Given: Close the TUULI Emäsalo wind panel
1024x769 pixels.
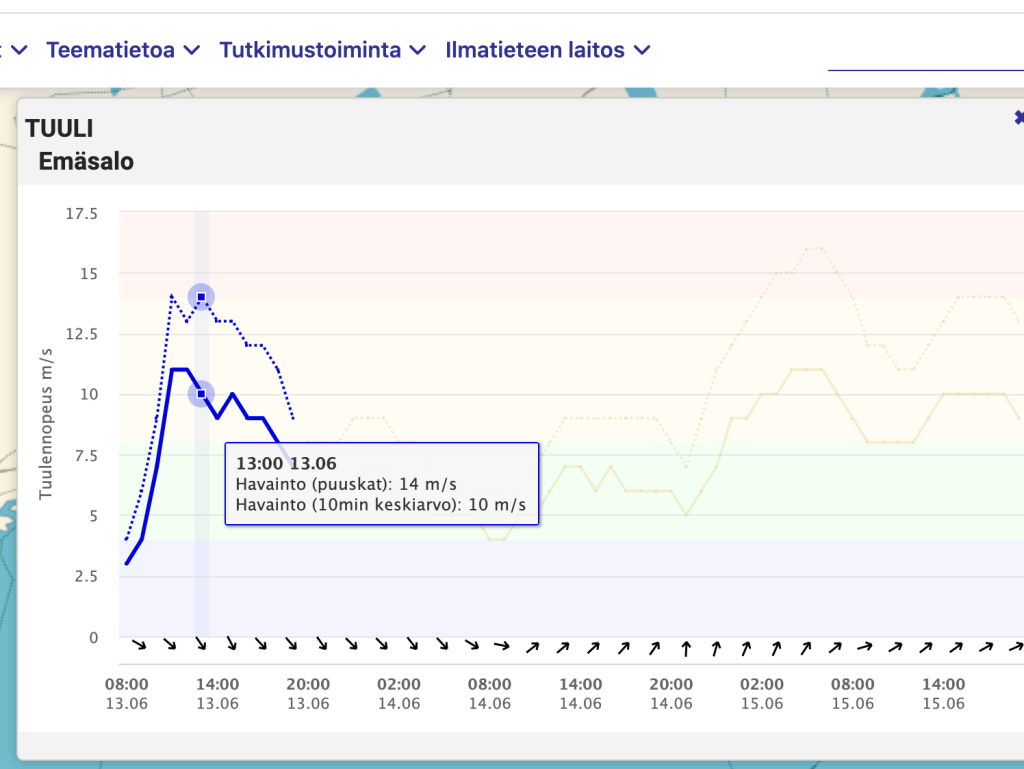Looking at the screenshot, I should tap(1018, 117).
